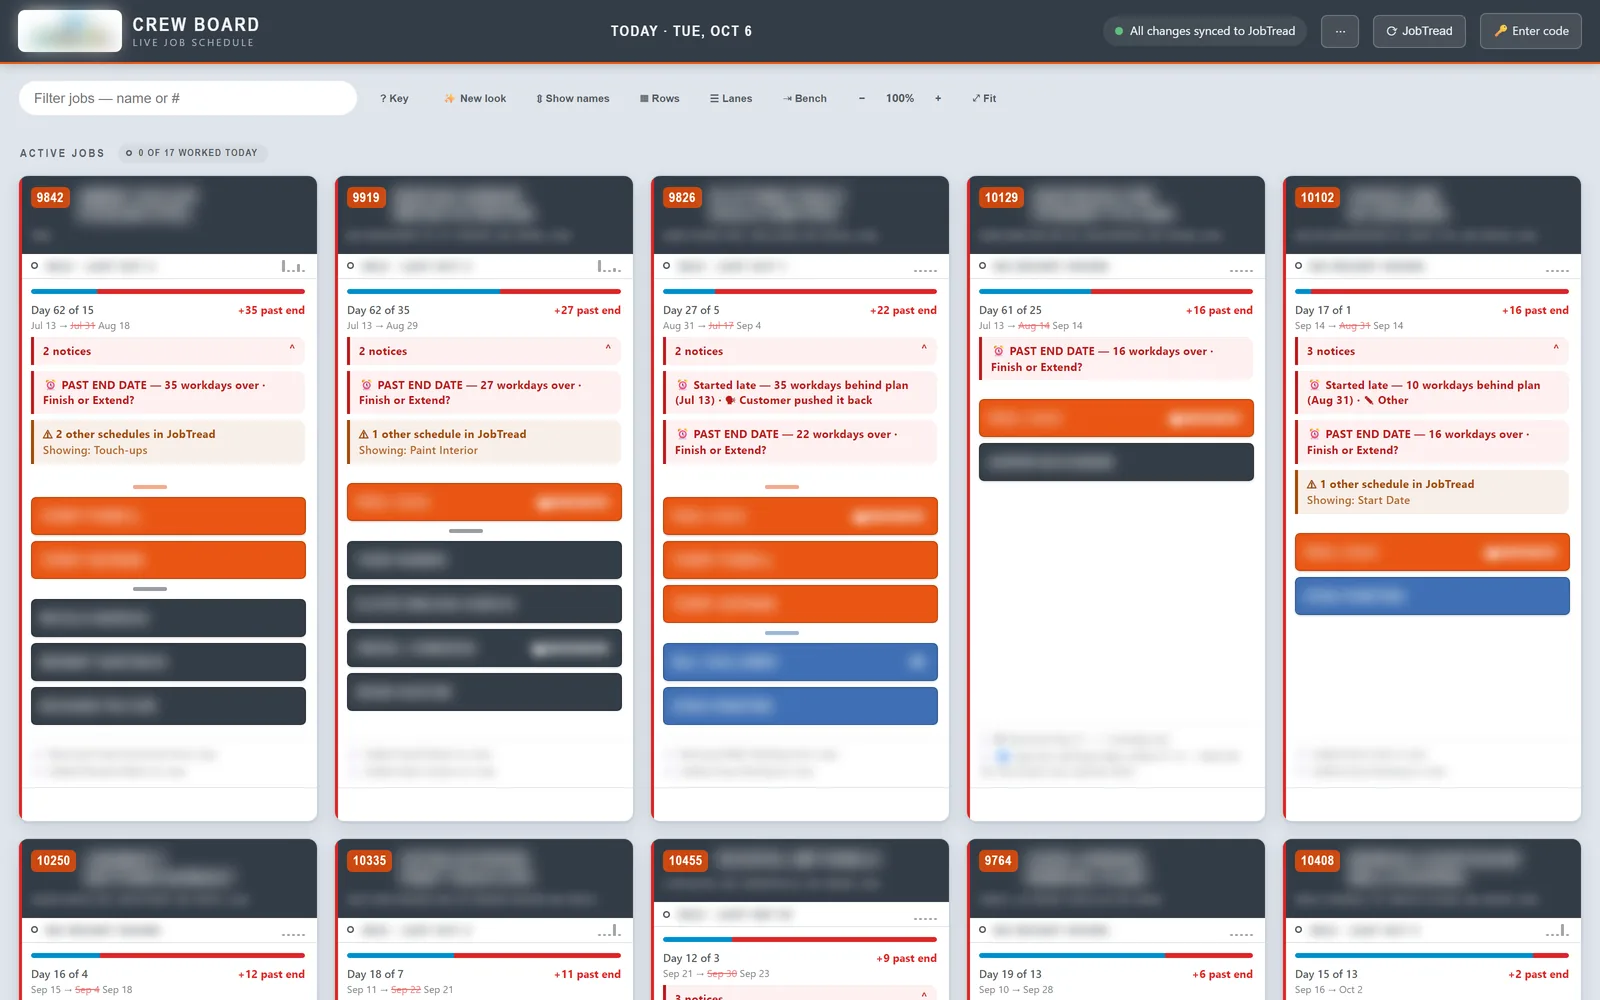Viewport: 1600px width, 1000px height.
Task: Click Day 17 of 1 text
Action: [x=1323, y=310]
